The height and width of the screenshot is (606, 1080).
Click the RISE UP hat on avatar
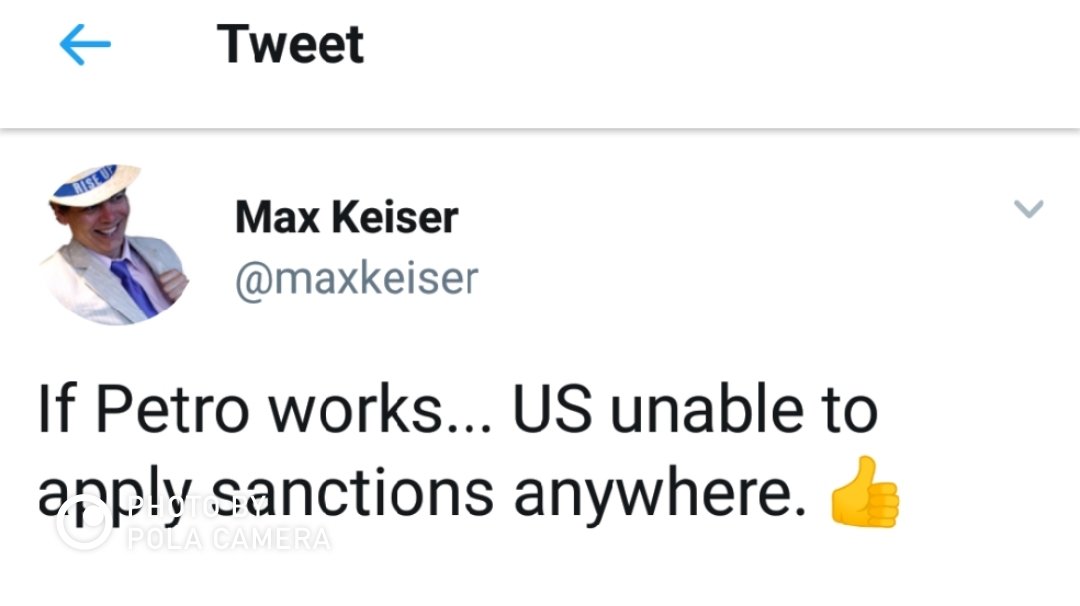95,184
